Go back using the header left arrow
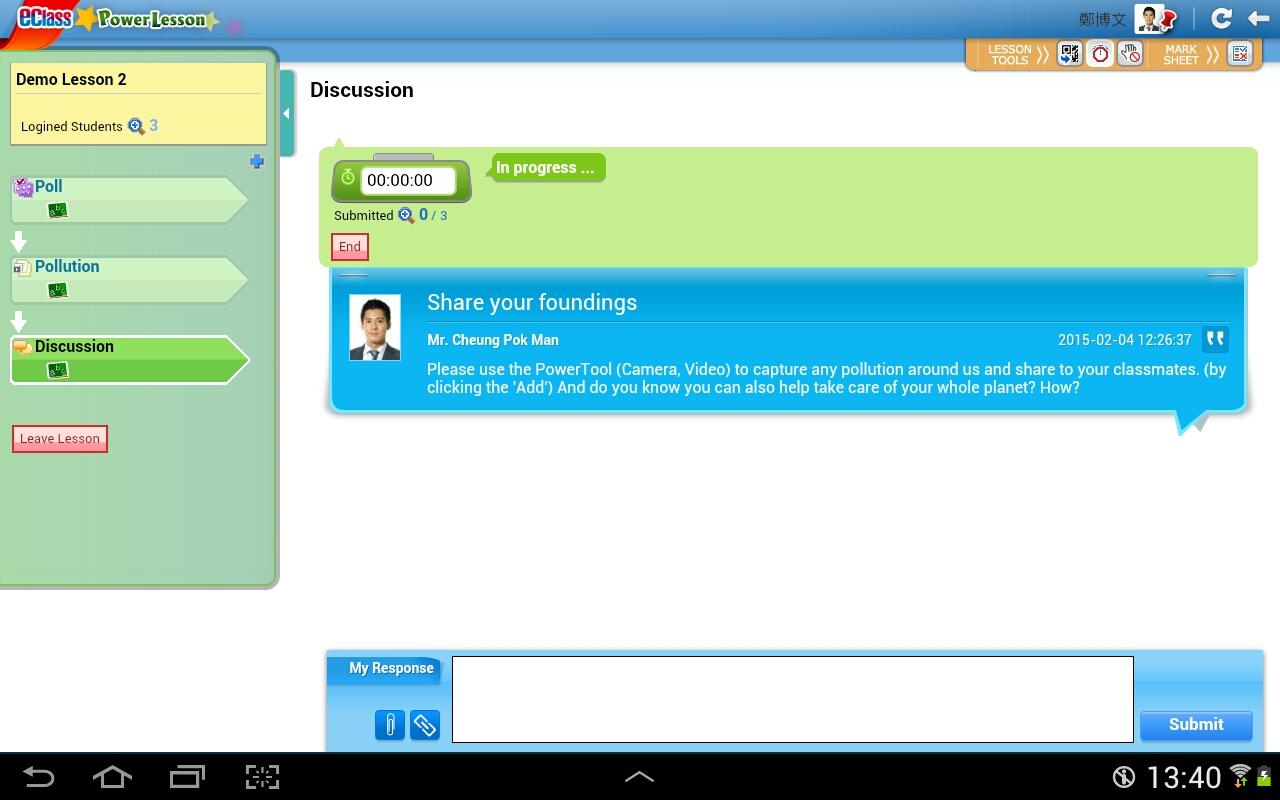The width and height of the screenshot is (1280, 800). pos(1258,18)
